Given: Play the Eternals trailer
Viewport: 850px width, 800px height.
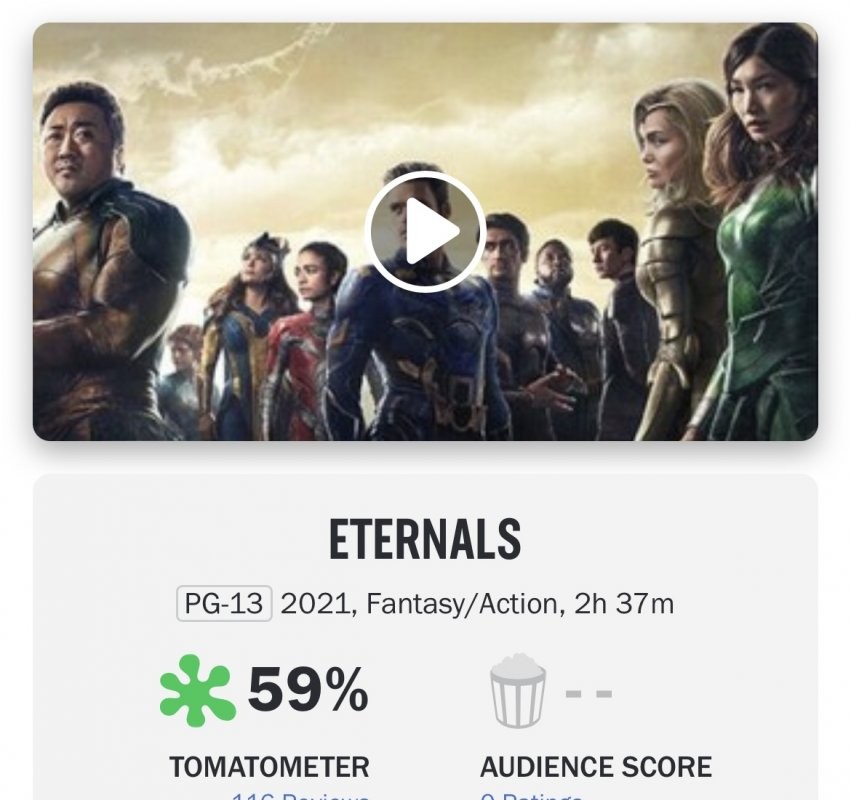Looking at the screenshot, I should tap(425, 231).
